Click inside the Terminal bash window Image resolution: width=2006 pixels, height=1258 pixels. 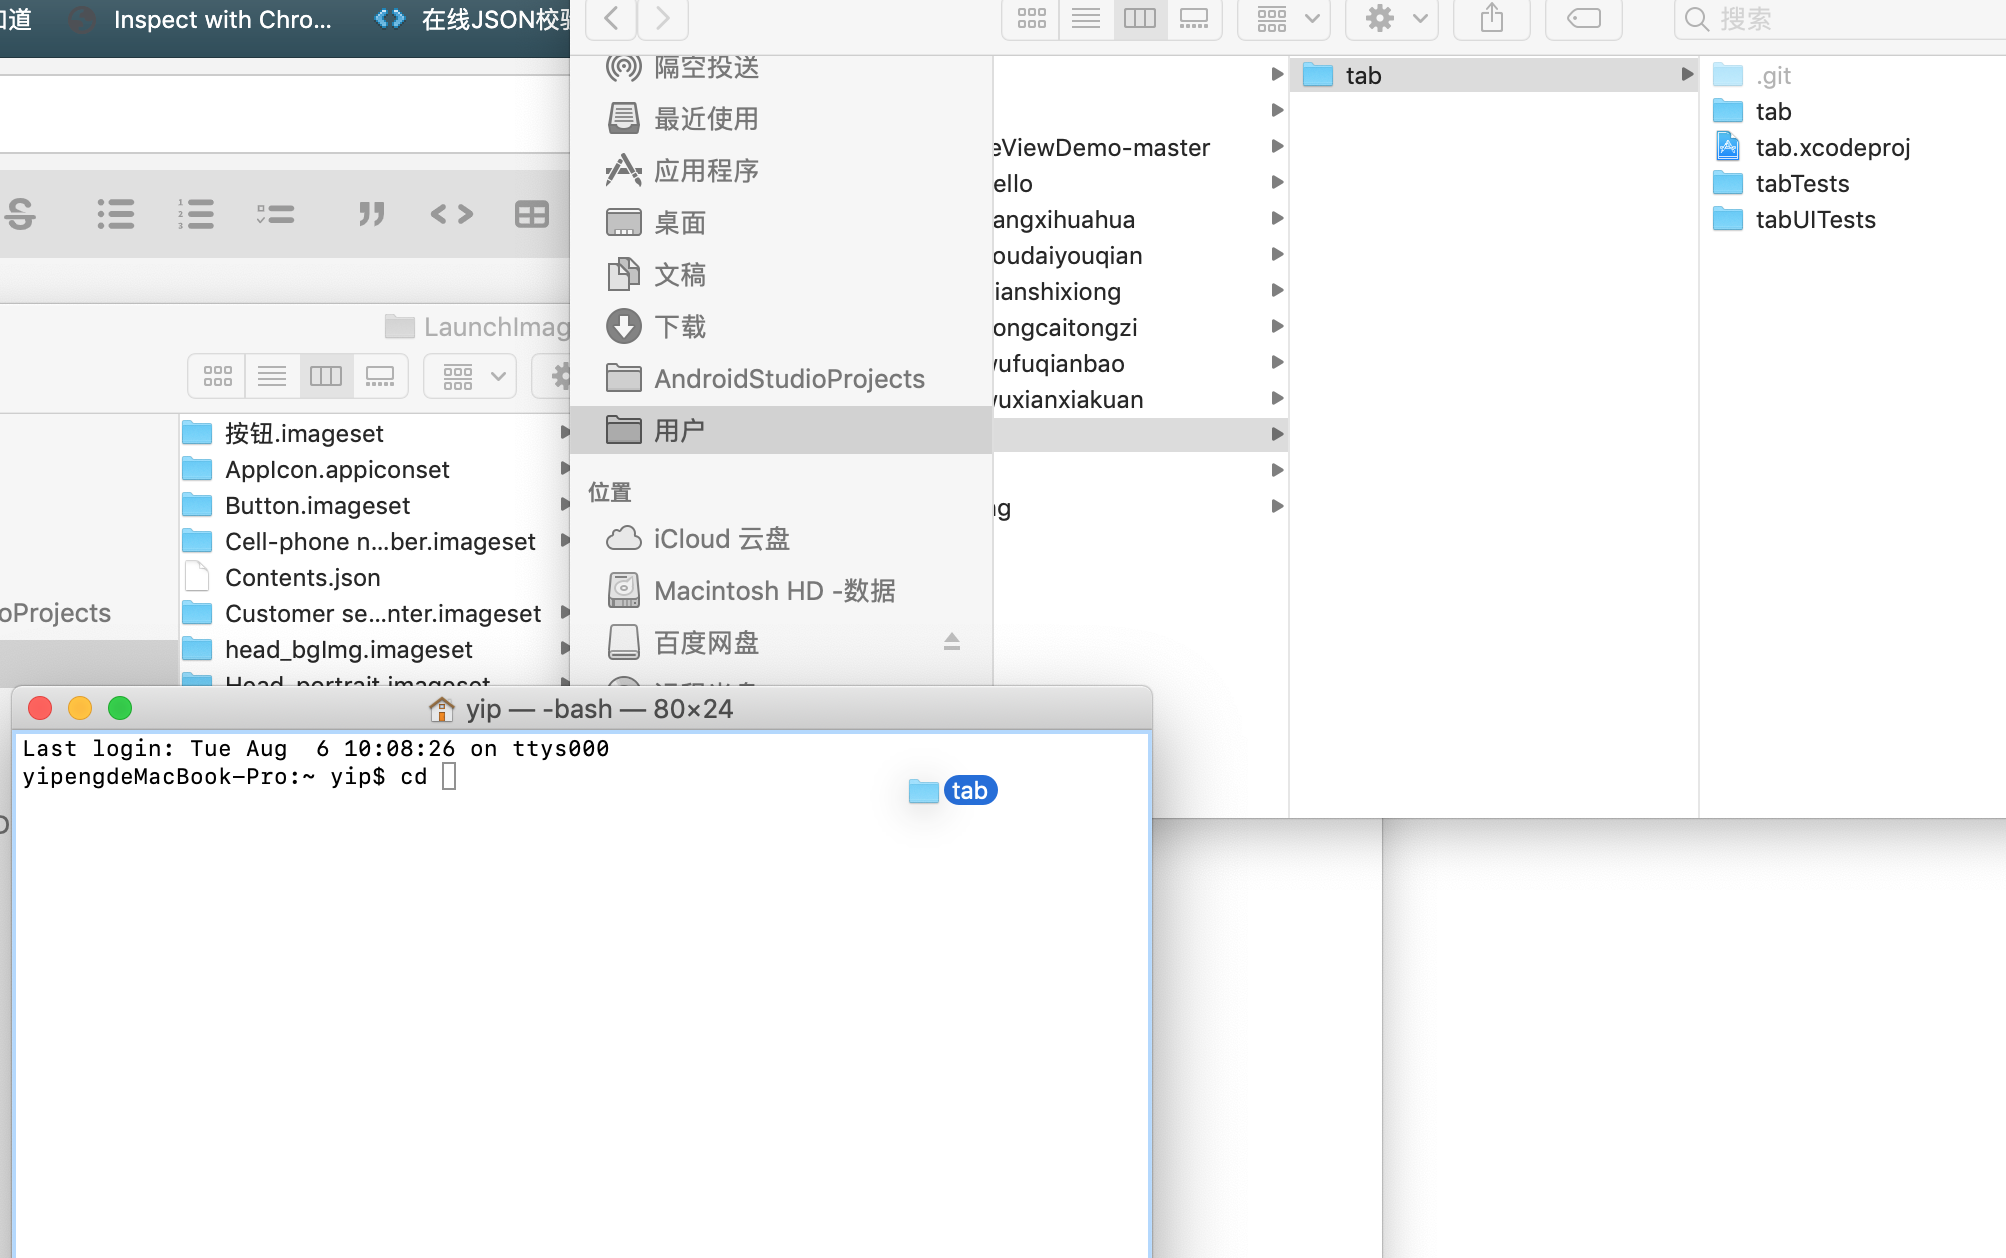point(581,995)
